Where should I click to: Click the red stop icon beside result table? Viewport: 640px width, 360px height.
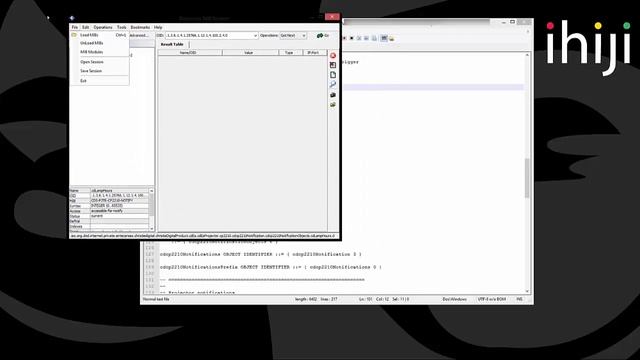tap(333, 56)
